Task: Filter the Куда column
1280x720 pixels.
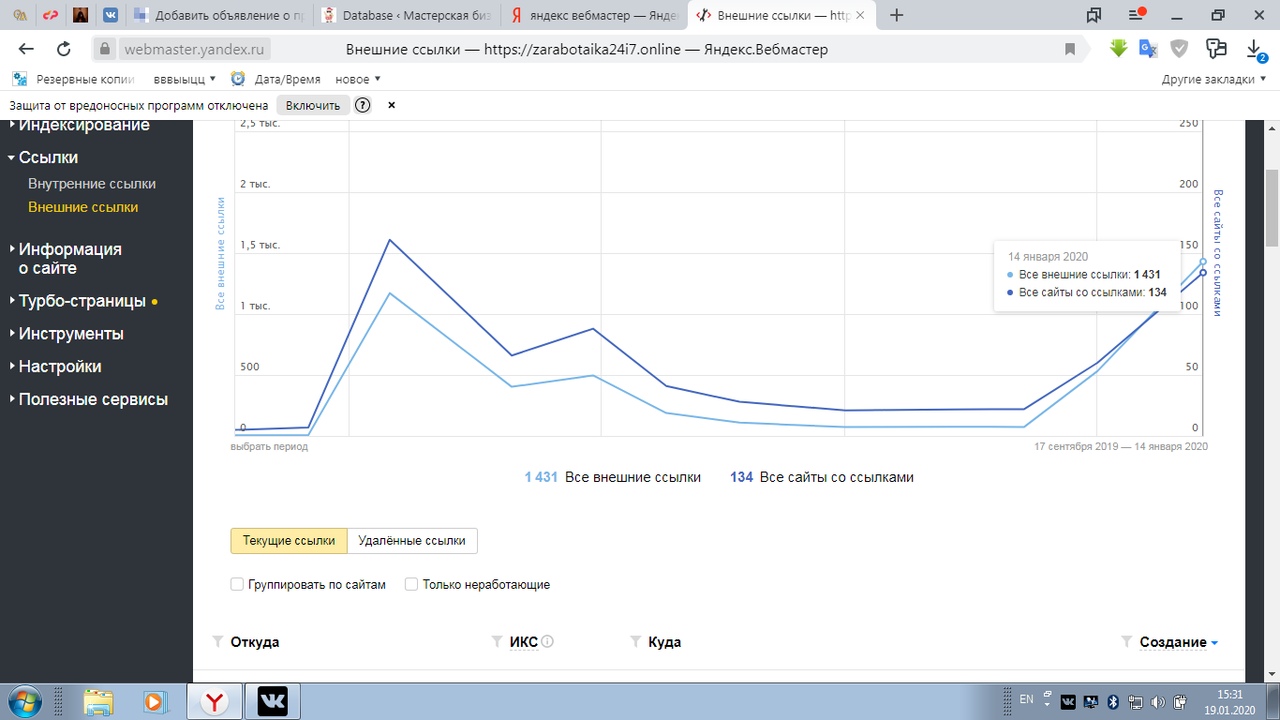Action: pyautogui.click(x=636, y=642)
